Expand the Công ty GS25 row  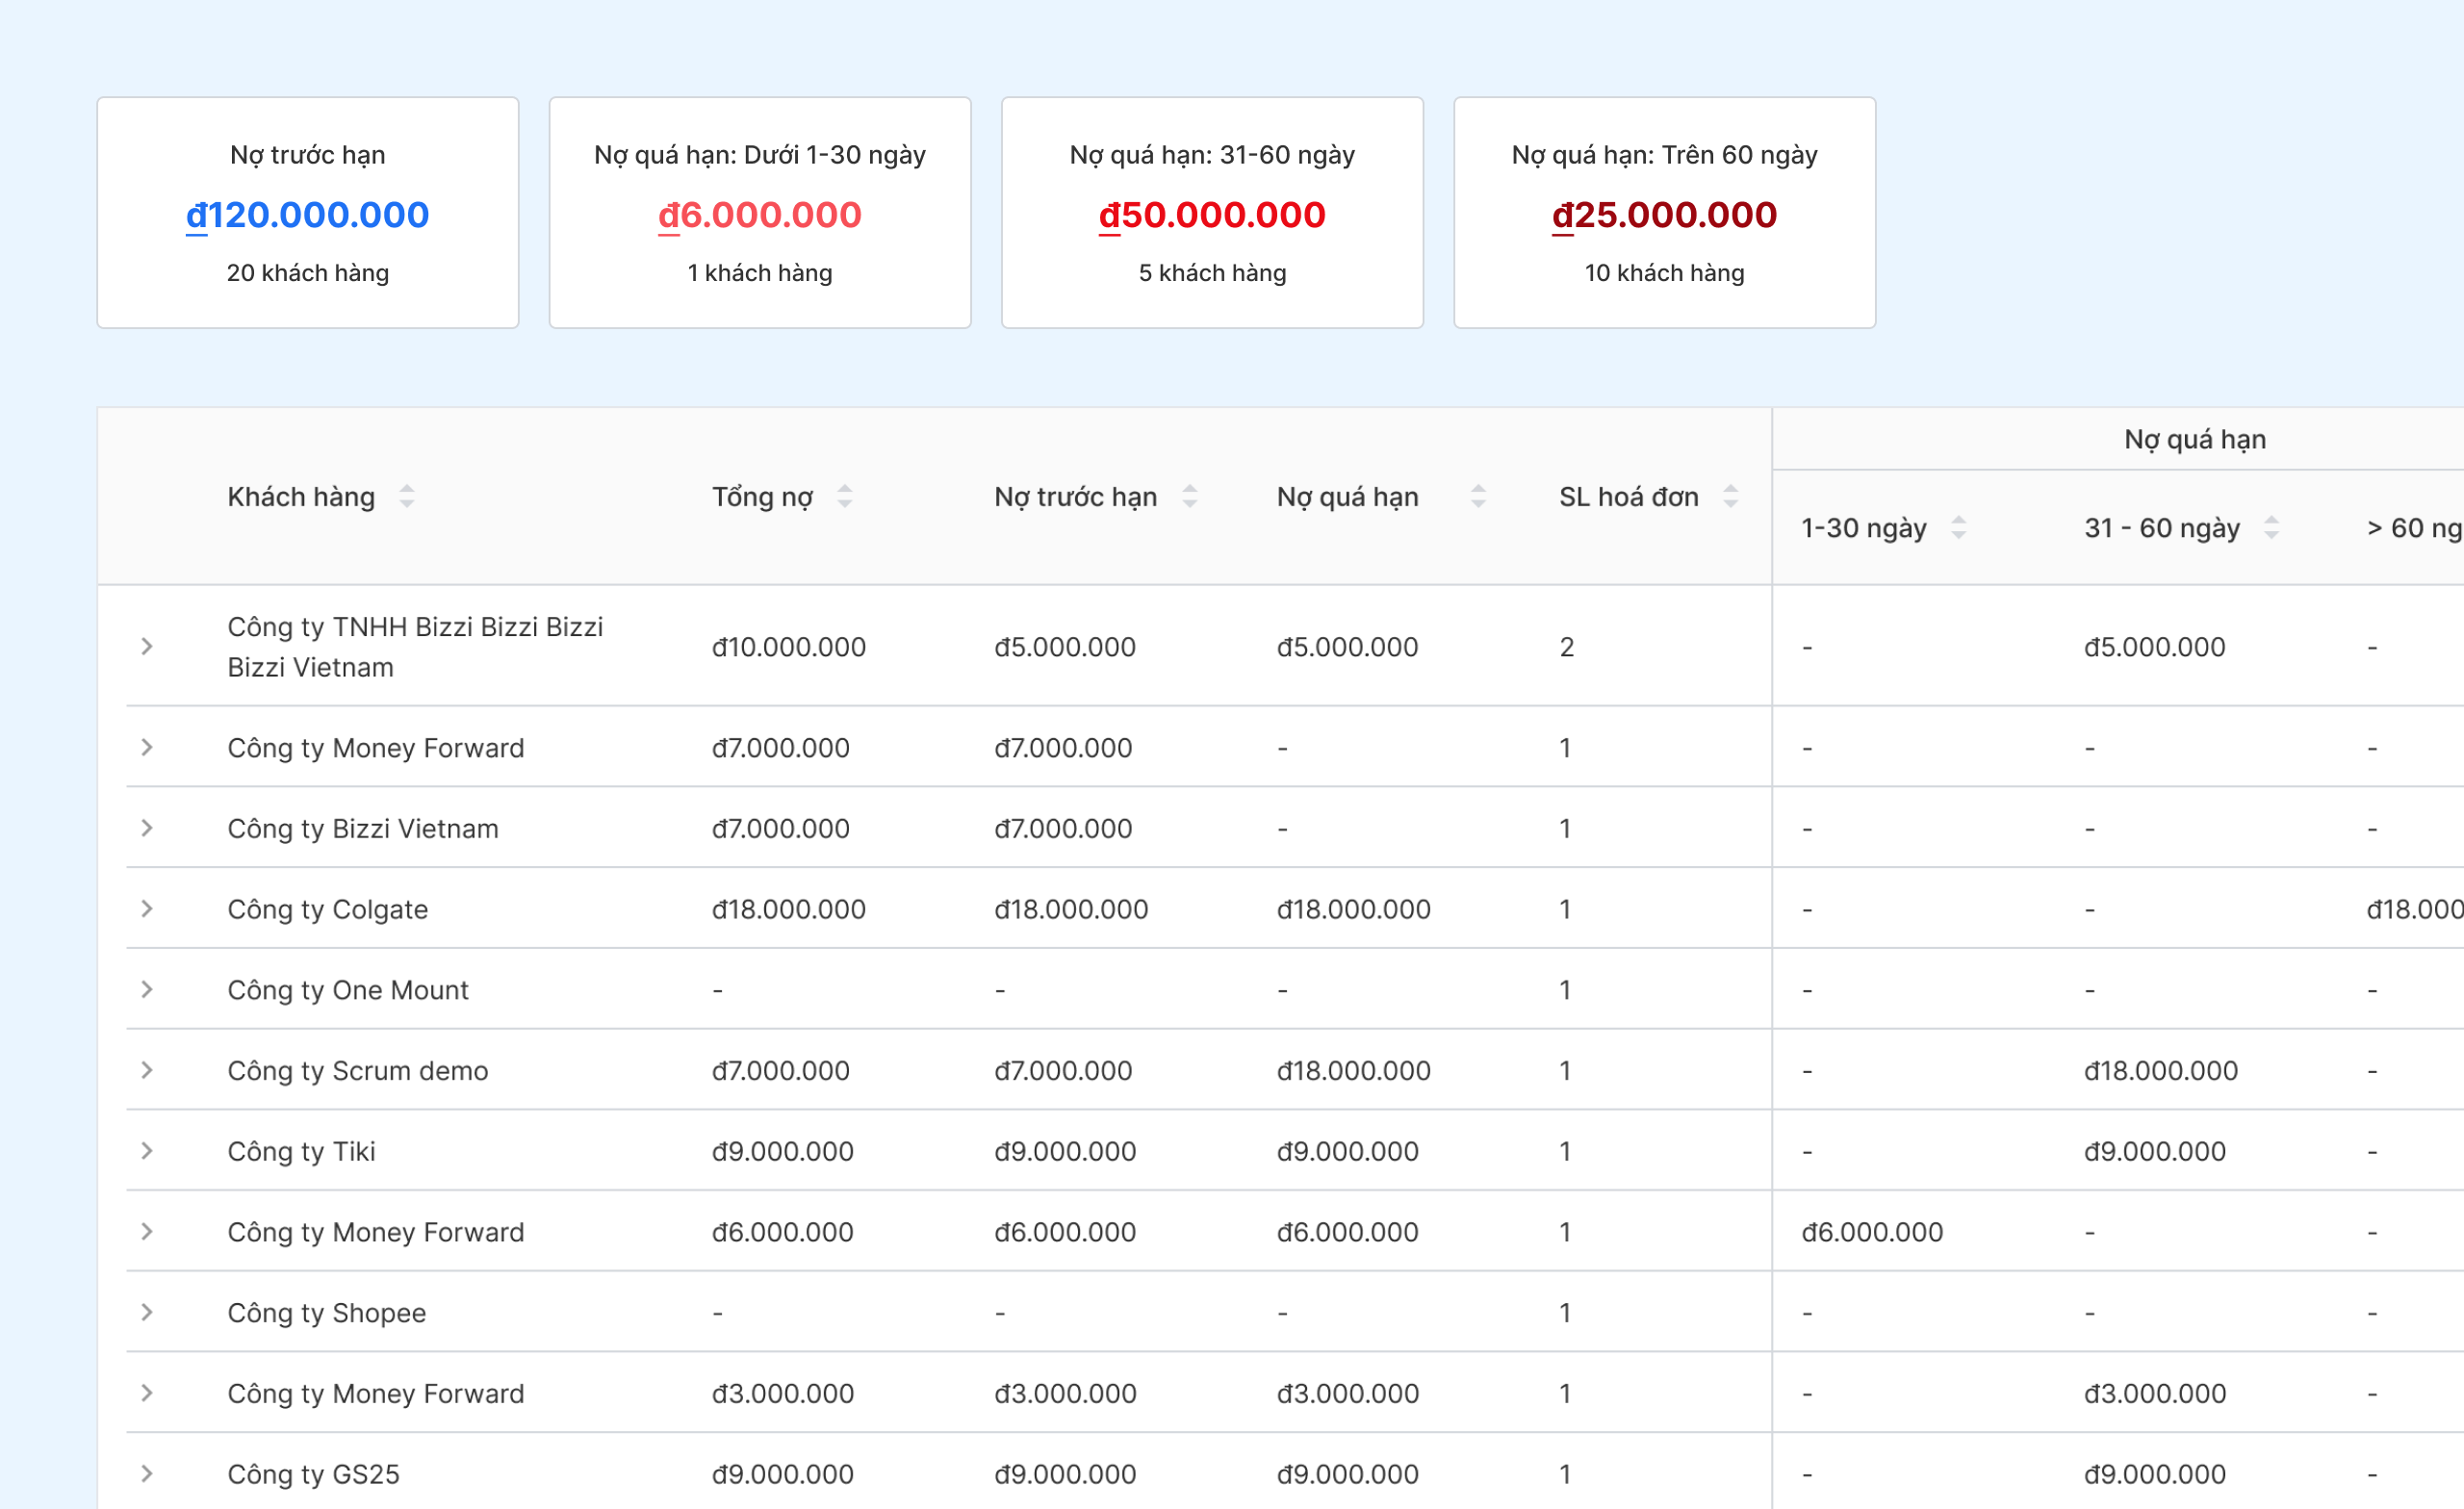coord(147,1474)
